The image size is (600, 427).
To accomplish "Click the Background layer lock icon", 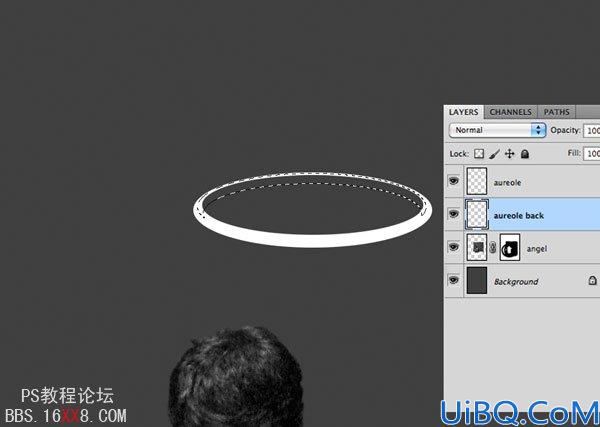I will coord(592,280).
